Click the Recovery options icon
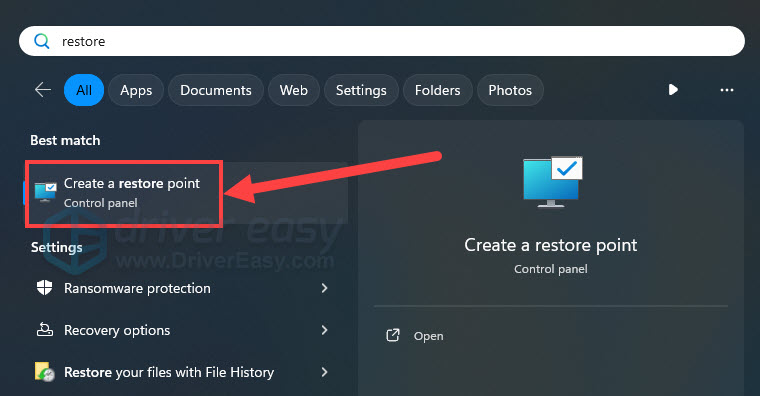760x396 pixels. [45, 330]
